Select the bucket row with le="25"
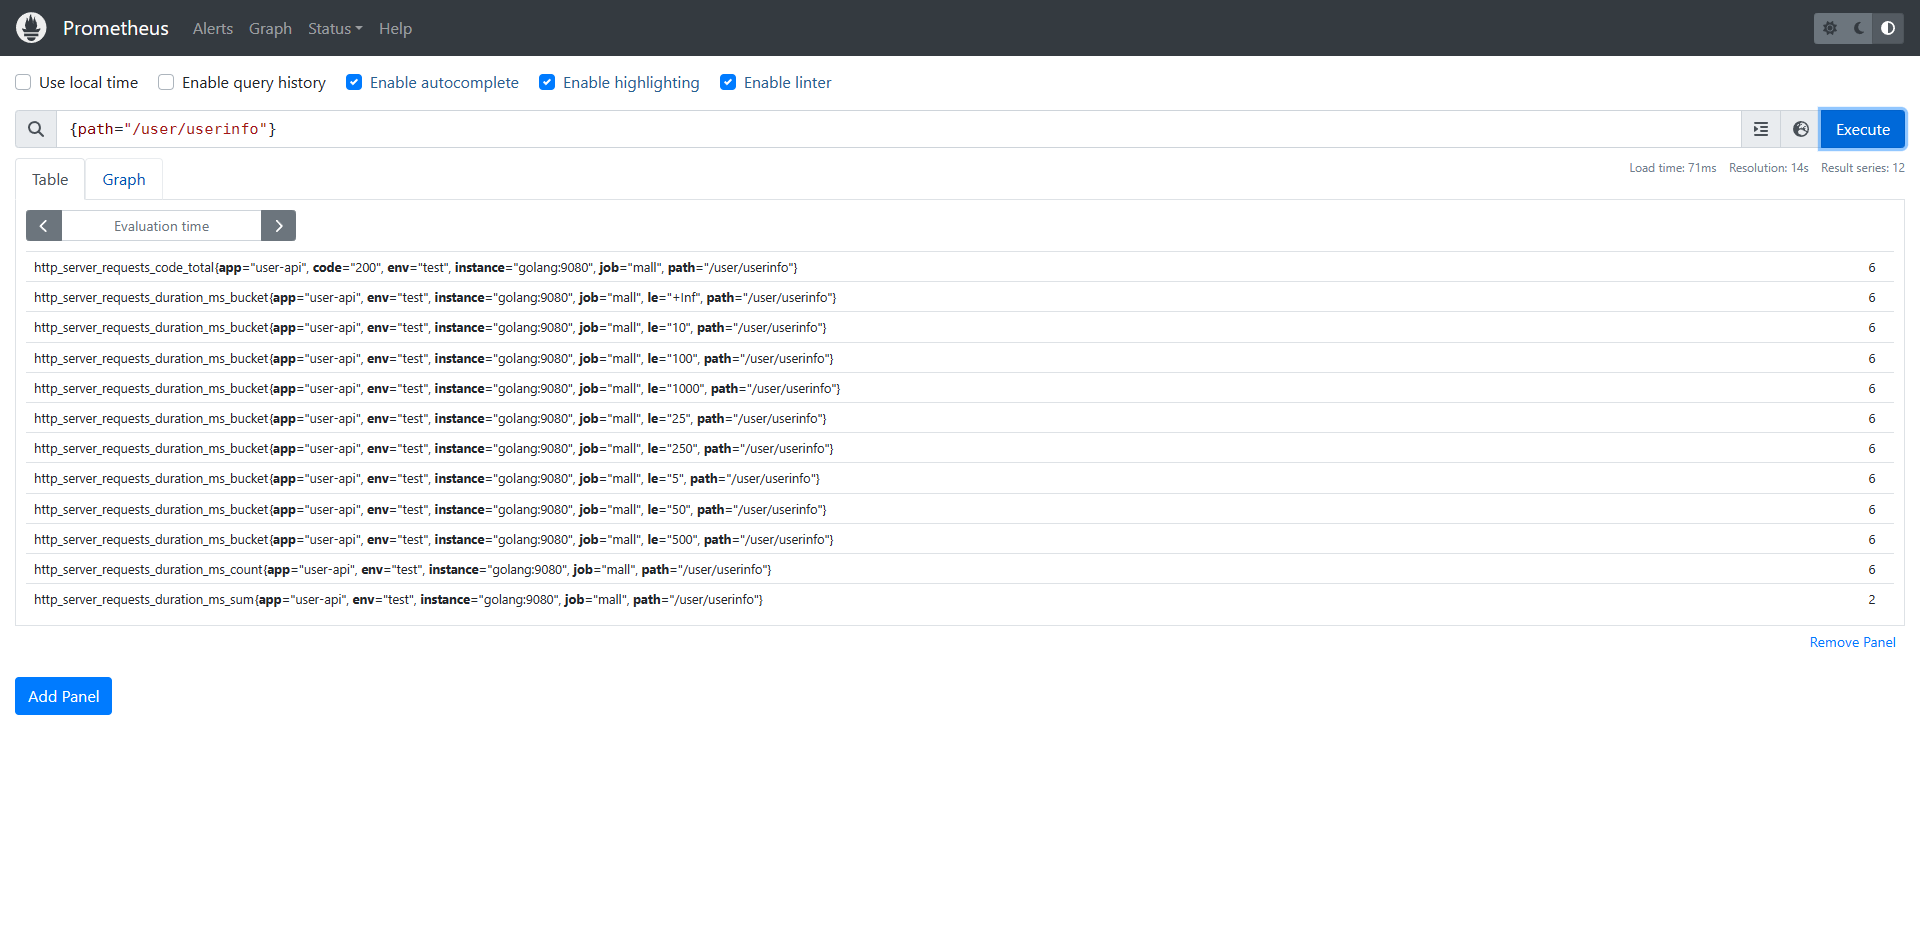The width and height of the screenshot is (1920, 929). pos(960,418)
